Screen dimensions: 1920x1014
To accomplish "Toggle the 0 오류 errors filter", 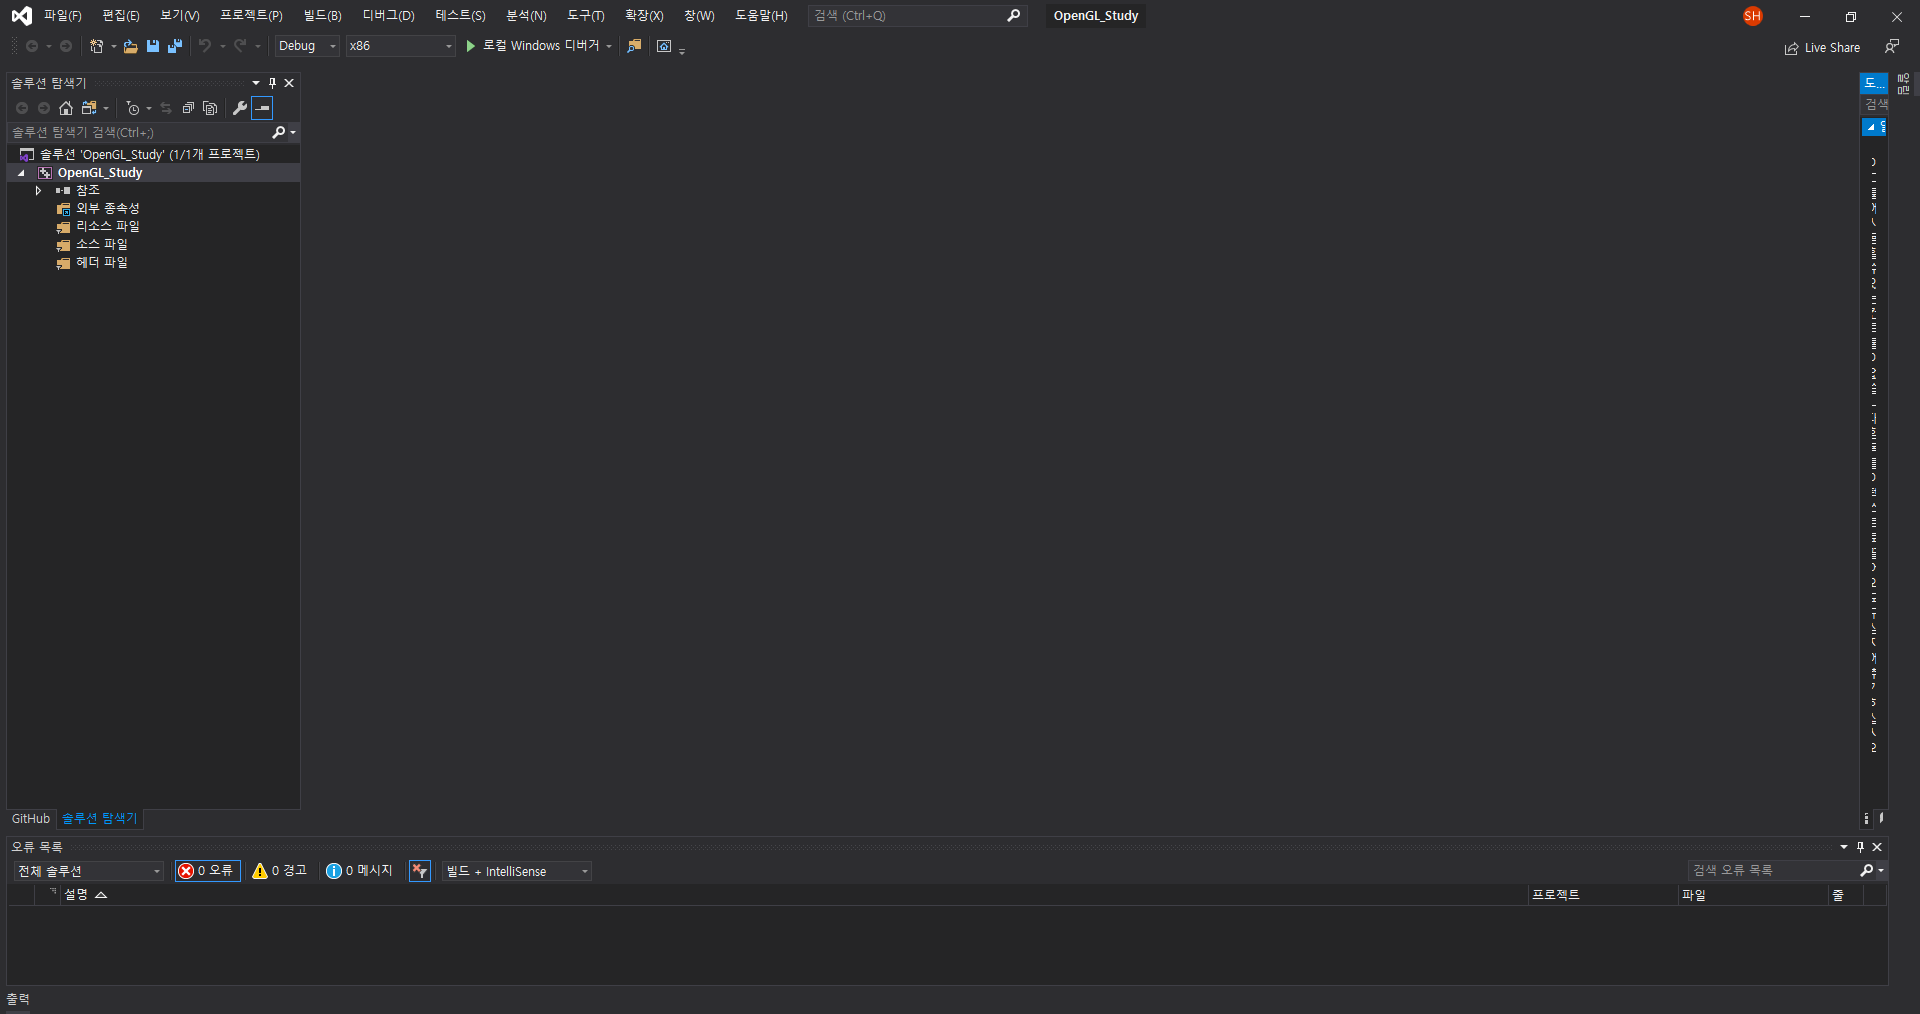I will click(x=207, y=871).
